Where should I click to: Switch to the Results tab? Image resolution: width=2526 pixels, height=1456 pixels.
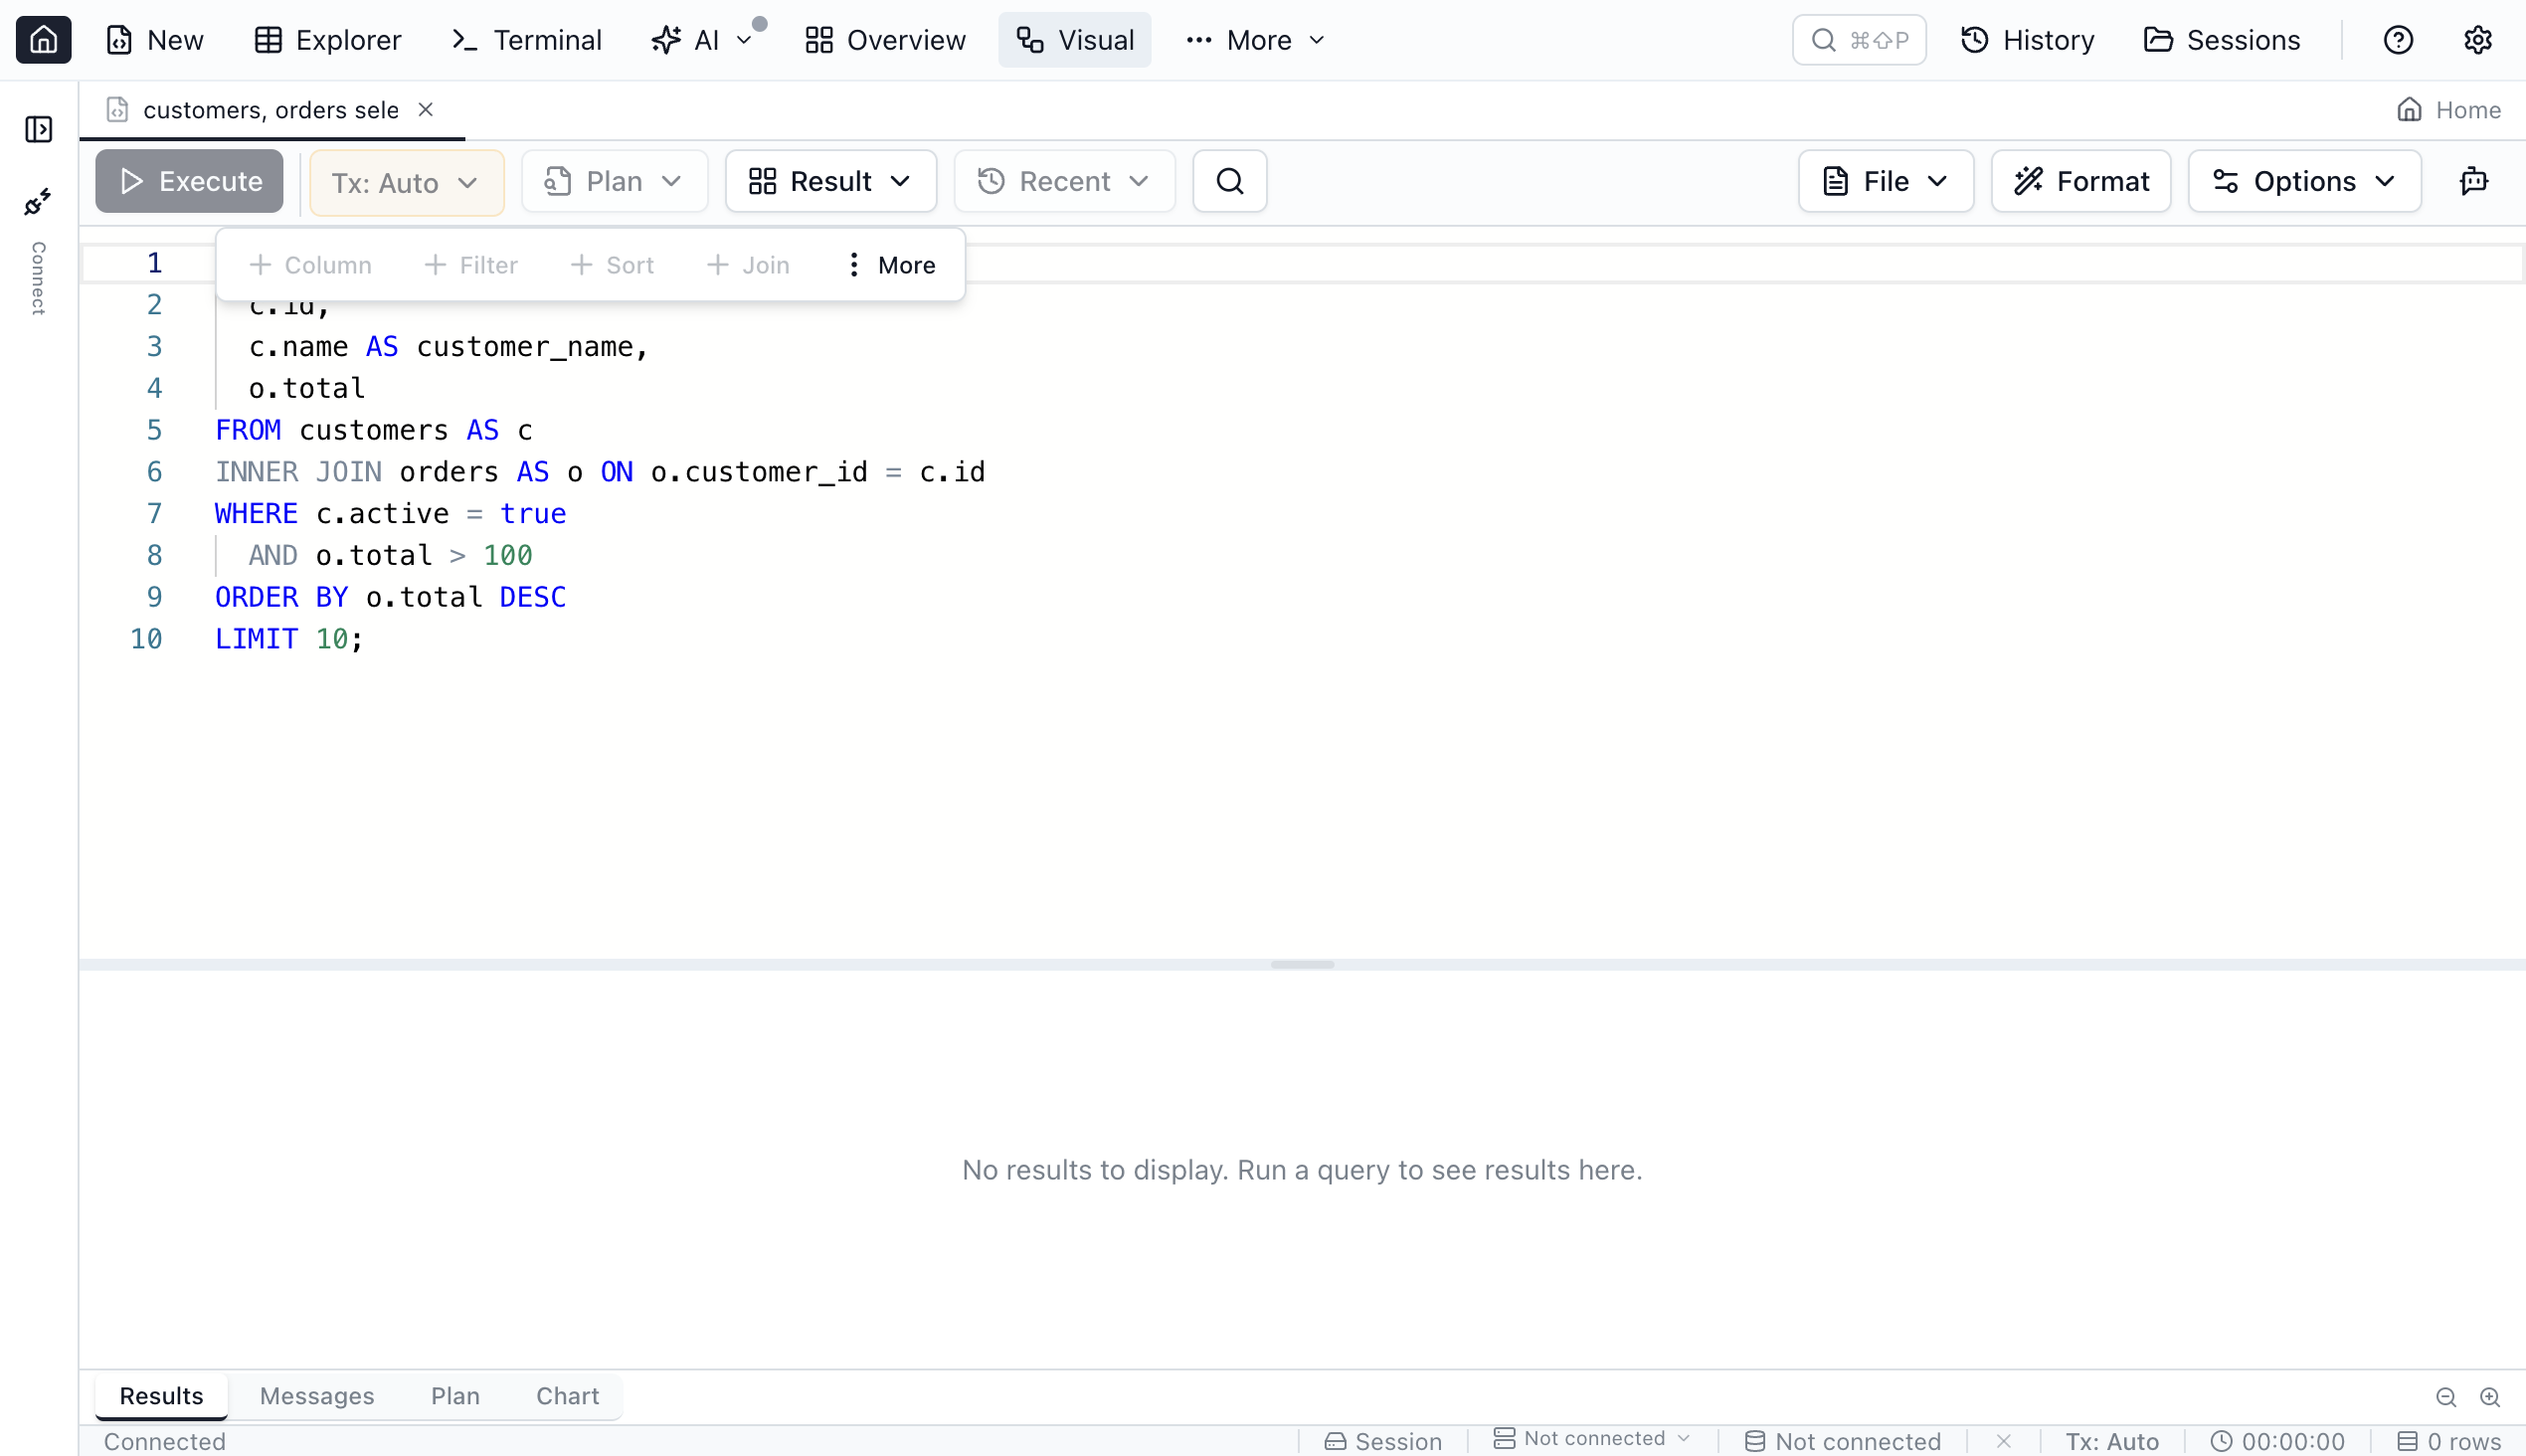tap(161, 1396)
